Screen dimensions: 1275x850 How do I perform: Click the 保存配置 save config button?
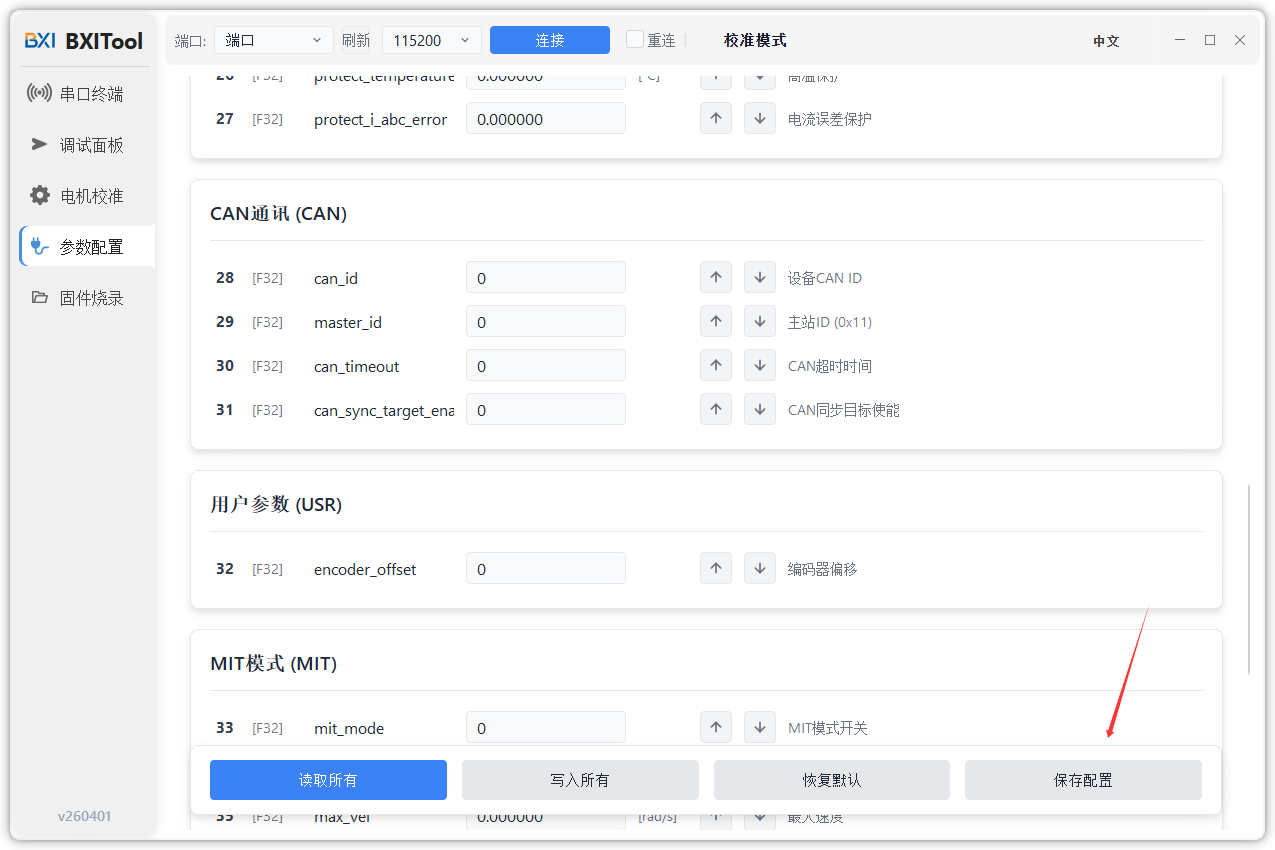[x=1083, y=780]
